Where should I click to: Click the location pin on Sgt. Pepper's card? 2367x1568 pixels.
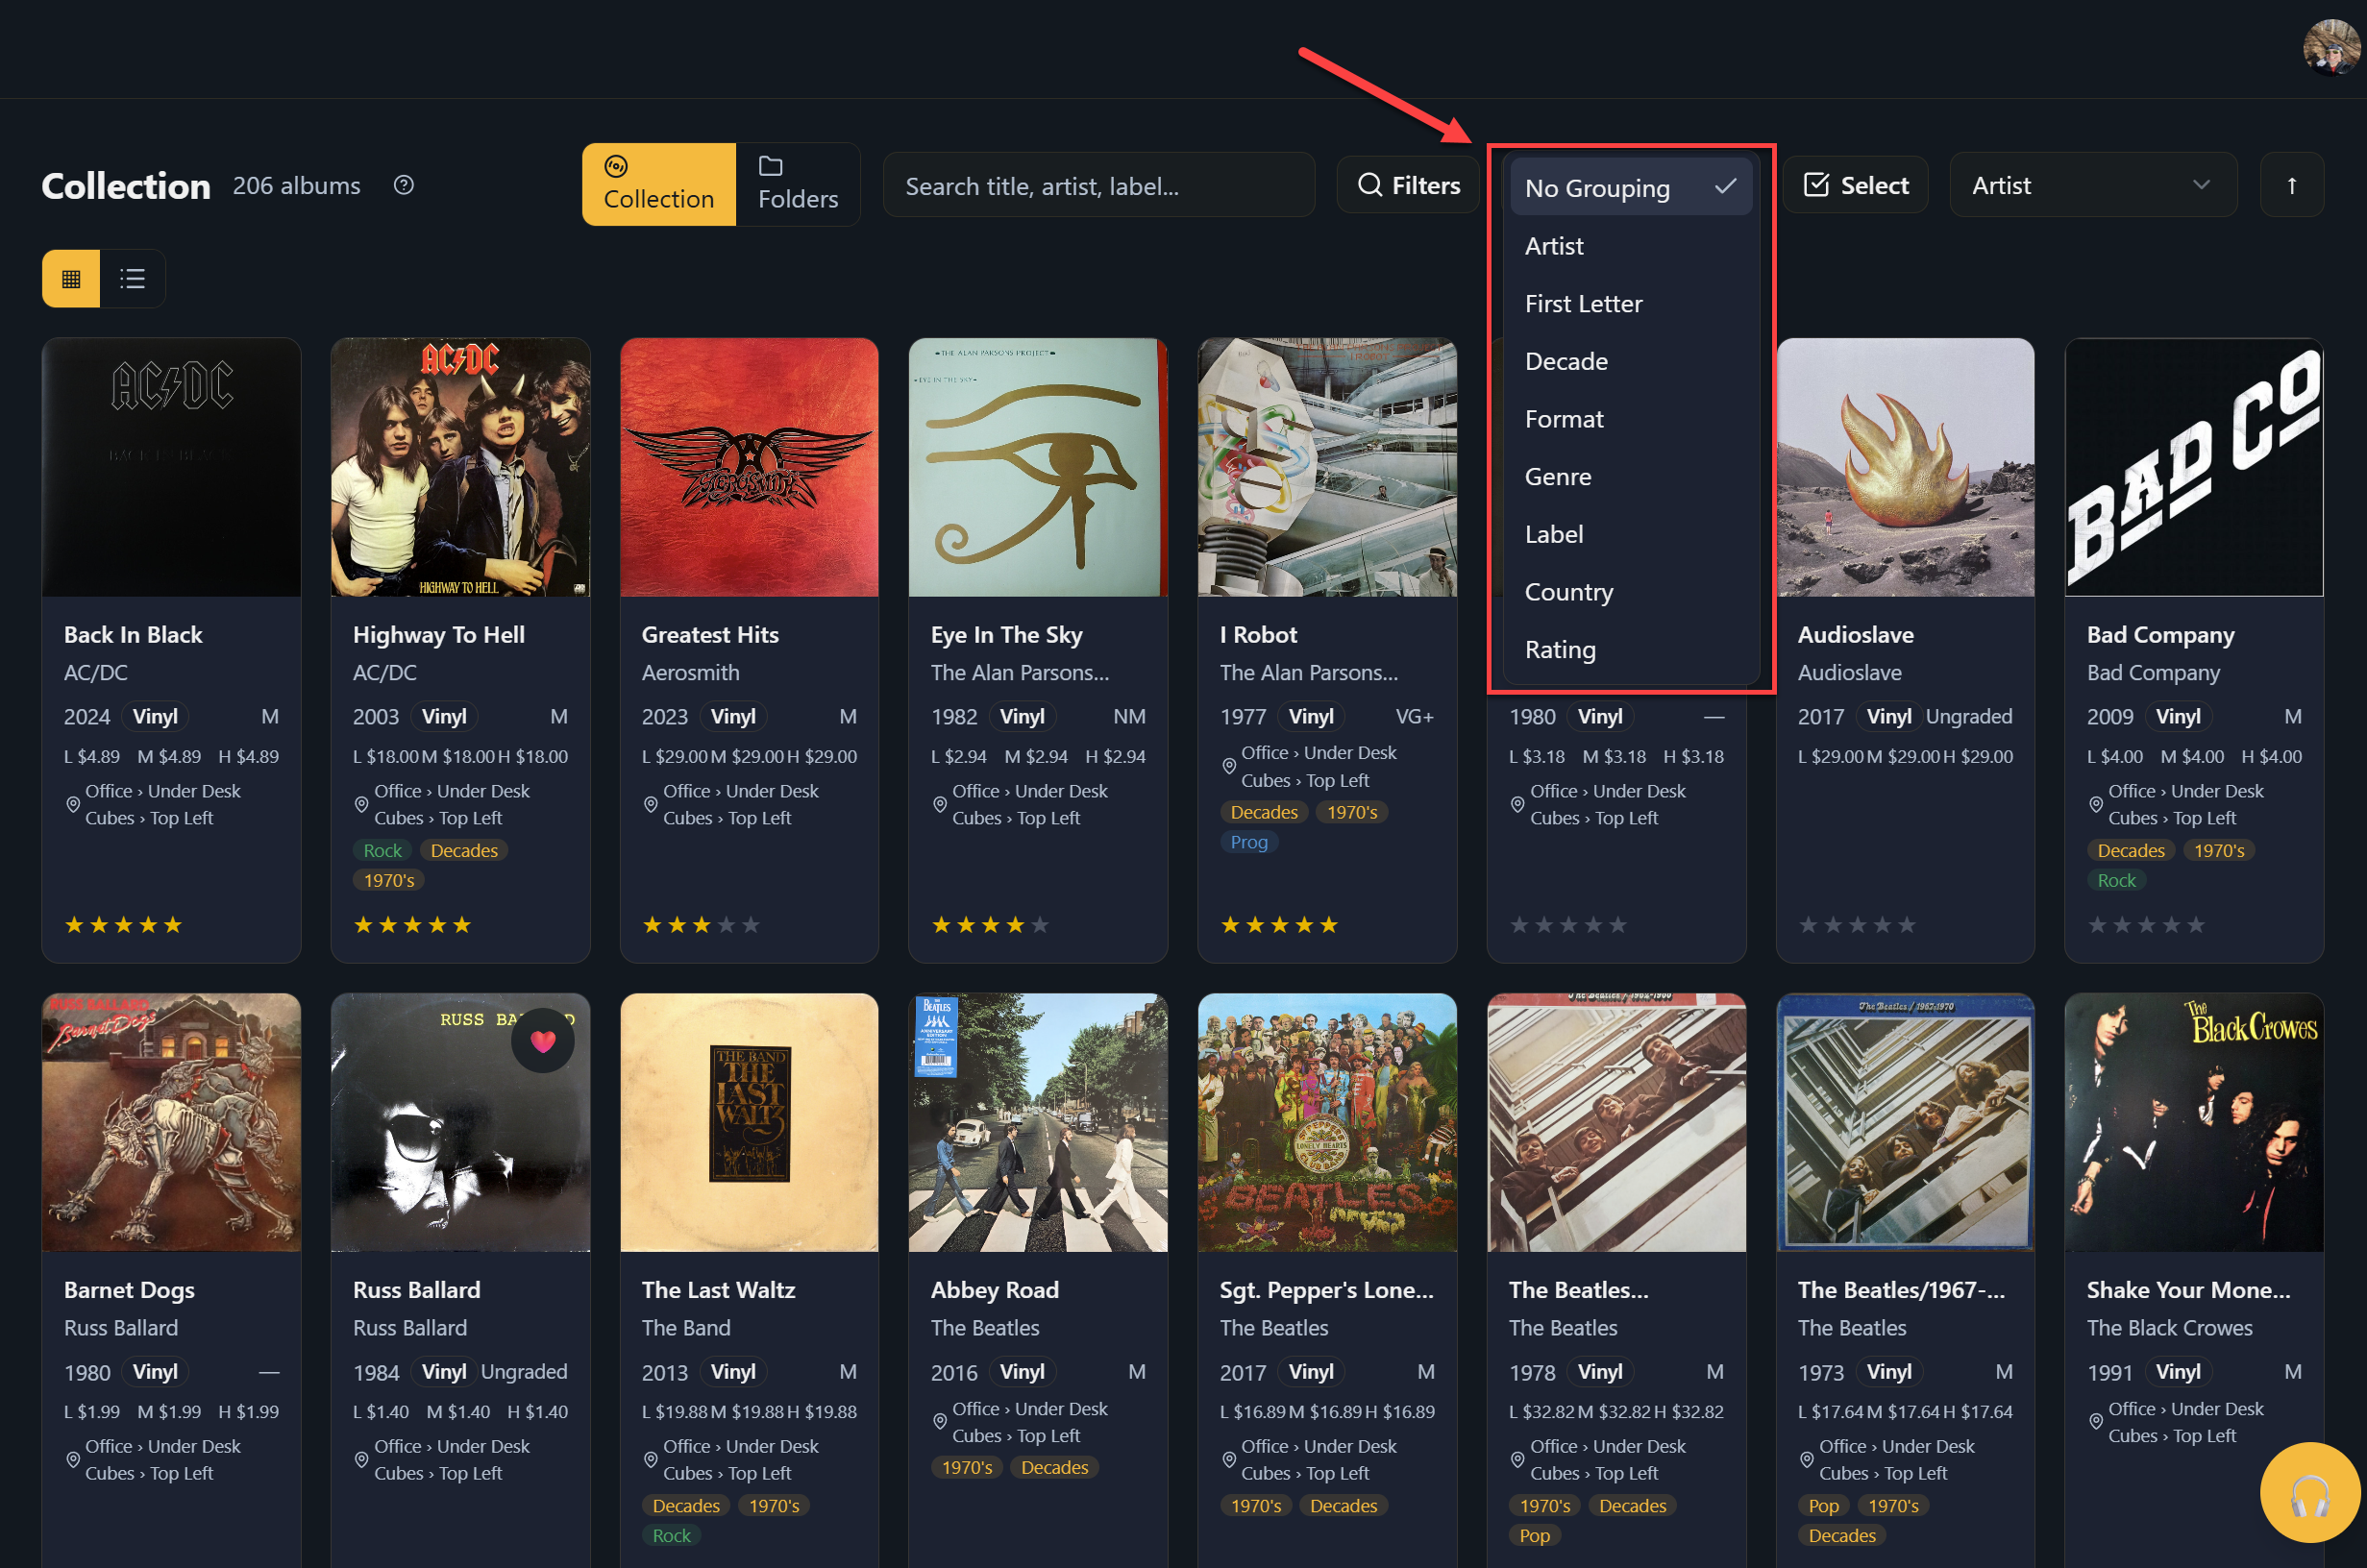coord(1229,1459)
